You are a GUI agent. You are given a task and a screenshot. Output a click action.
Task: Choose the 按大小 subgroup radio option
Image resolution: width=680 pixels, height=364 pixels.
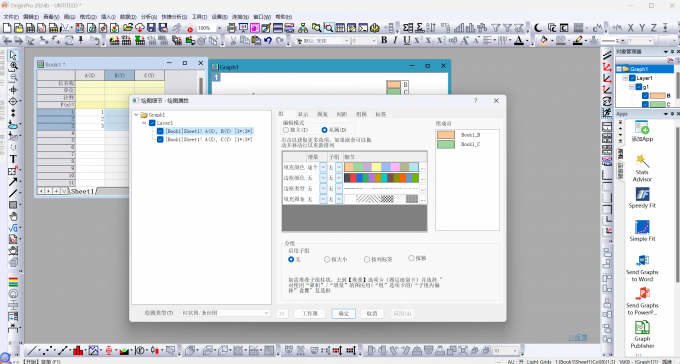coord(327,259)
